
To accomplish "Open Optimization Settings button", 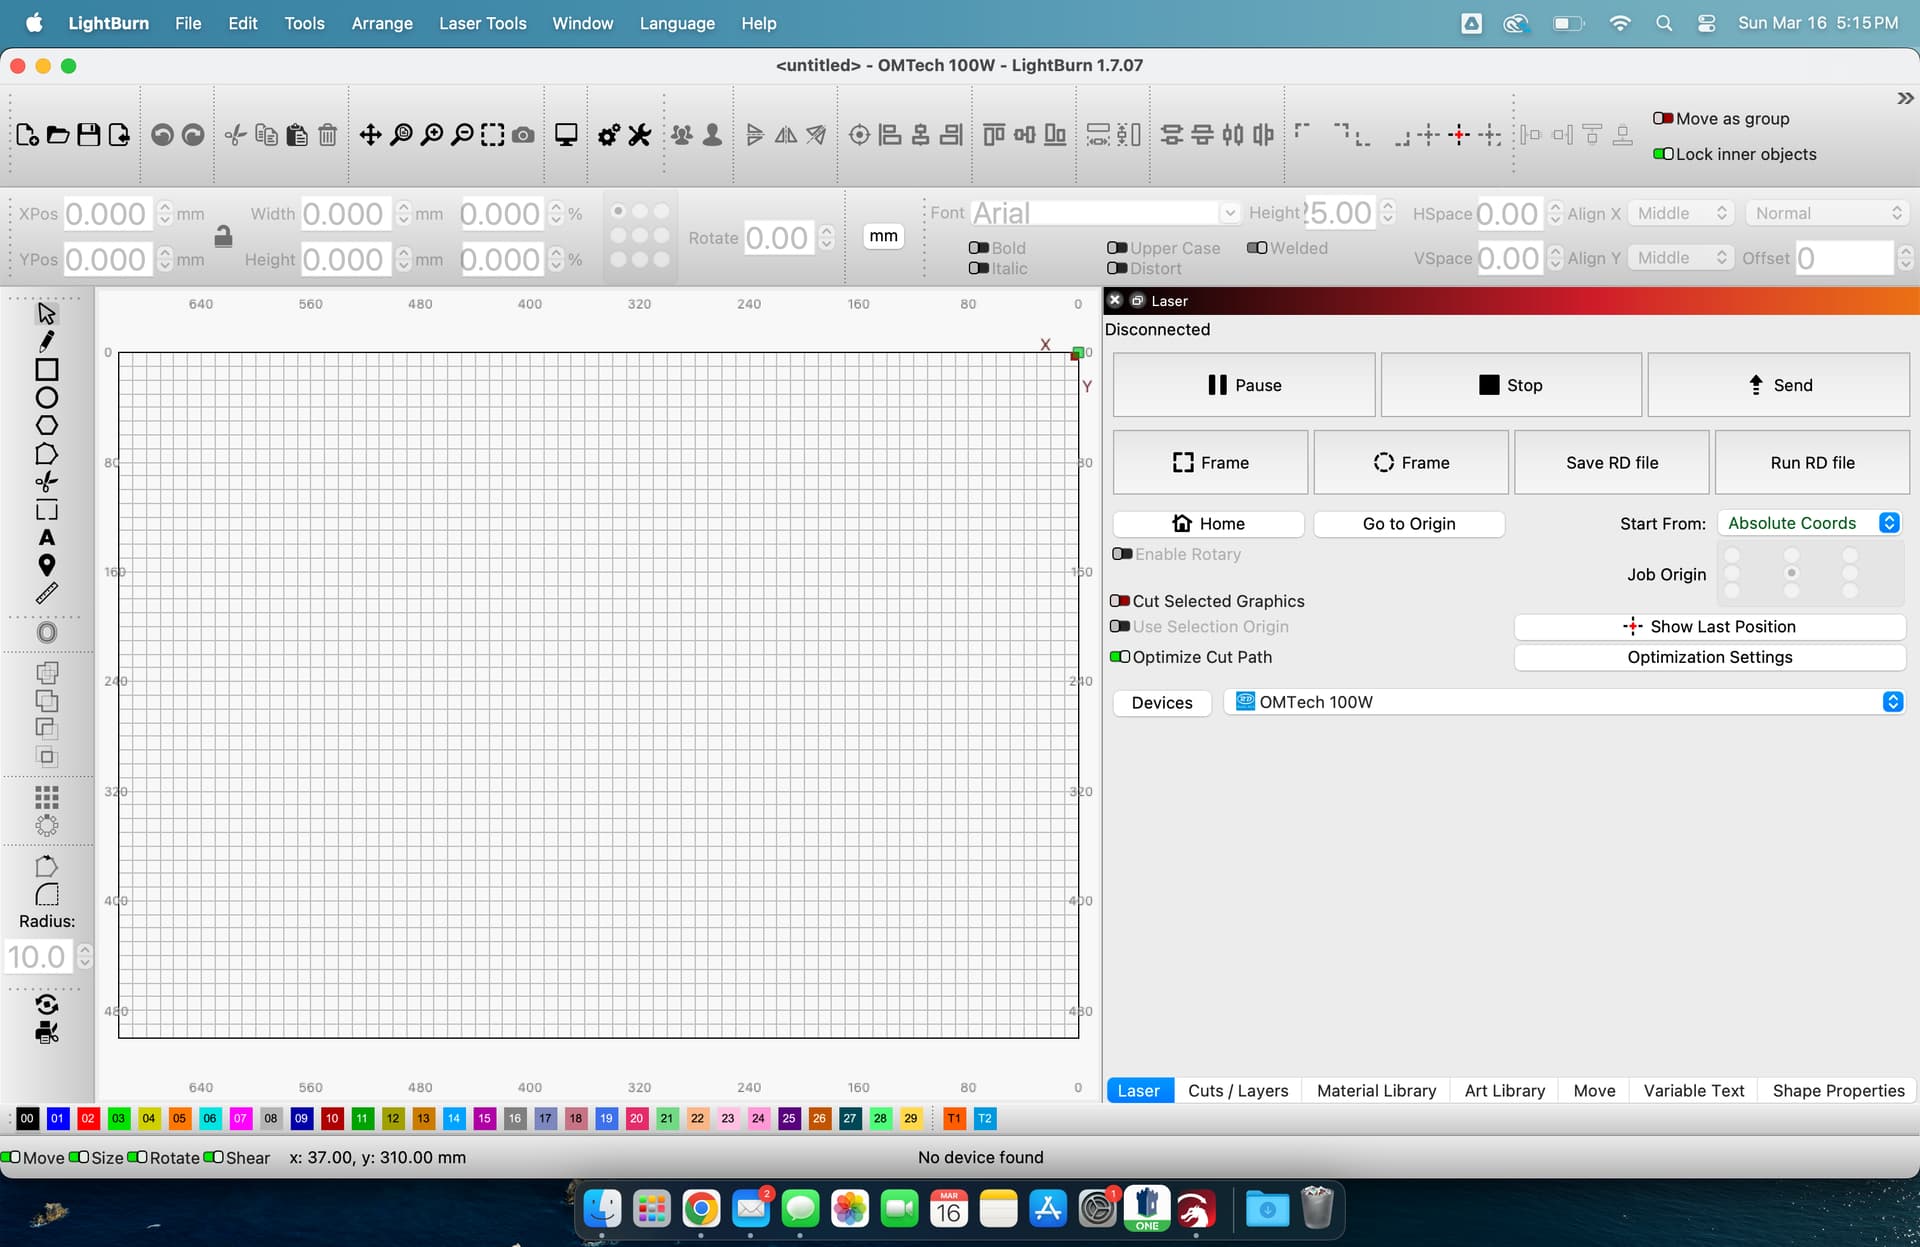I will pyautogui.click(x=1710, y=657).
